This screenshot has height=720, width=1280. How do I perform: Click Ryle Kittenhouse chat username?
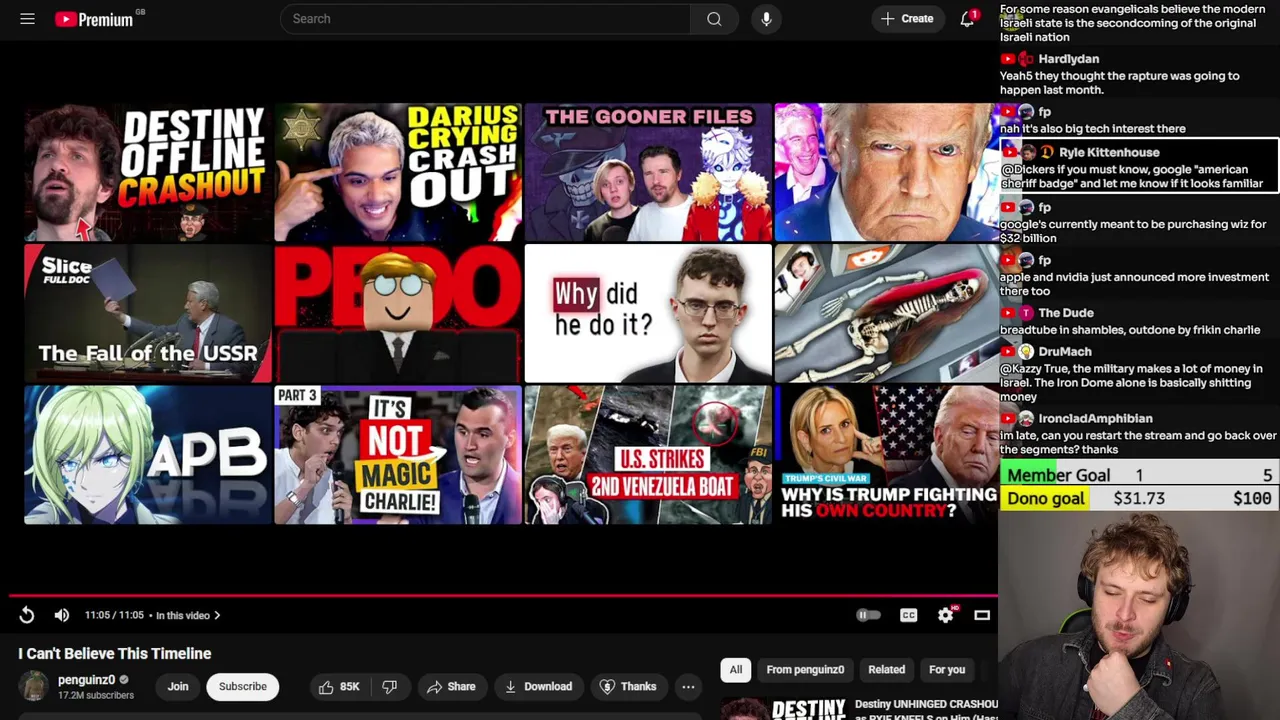[x=1109, y=152]
